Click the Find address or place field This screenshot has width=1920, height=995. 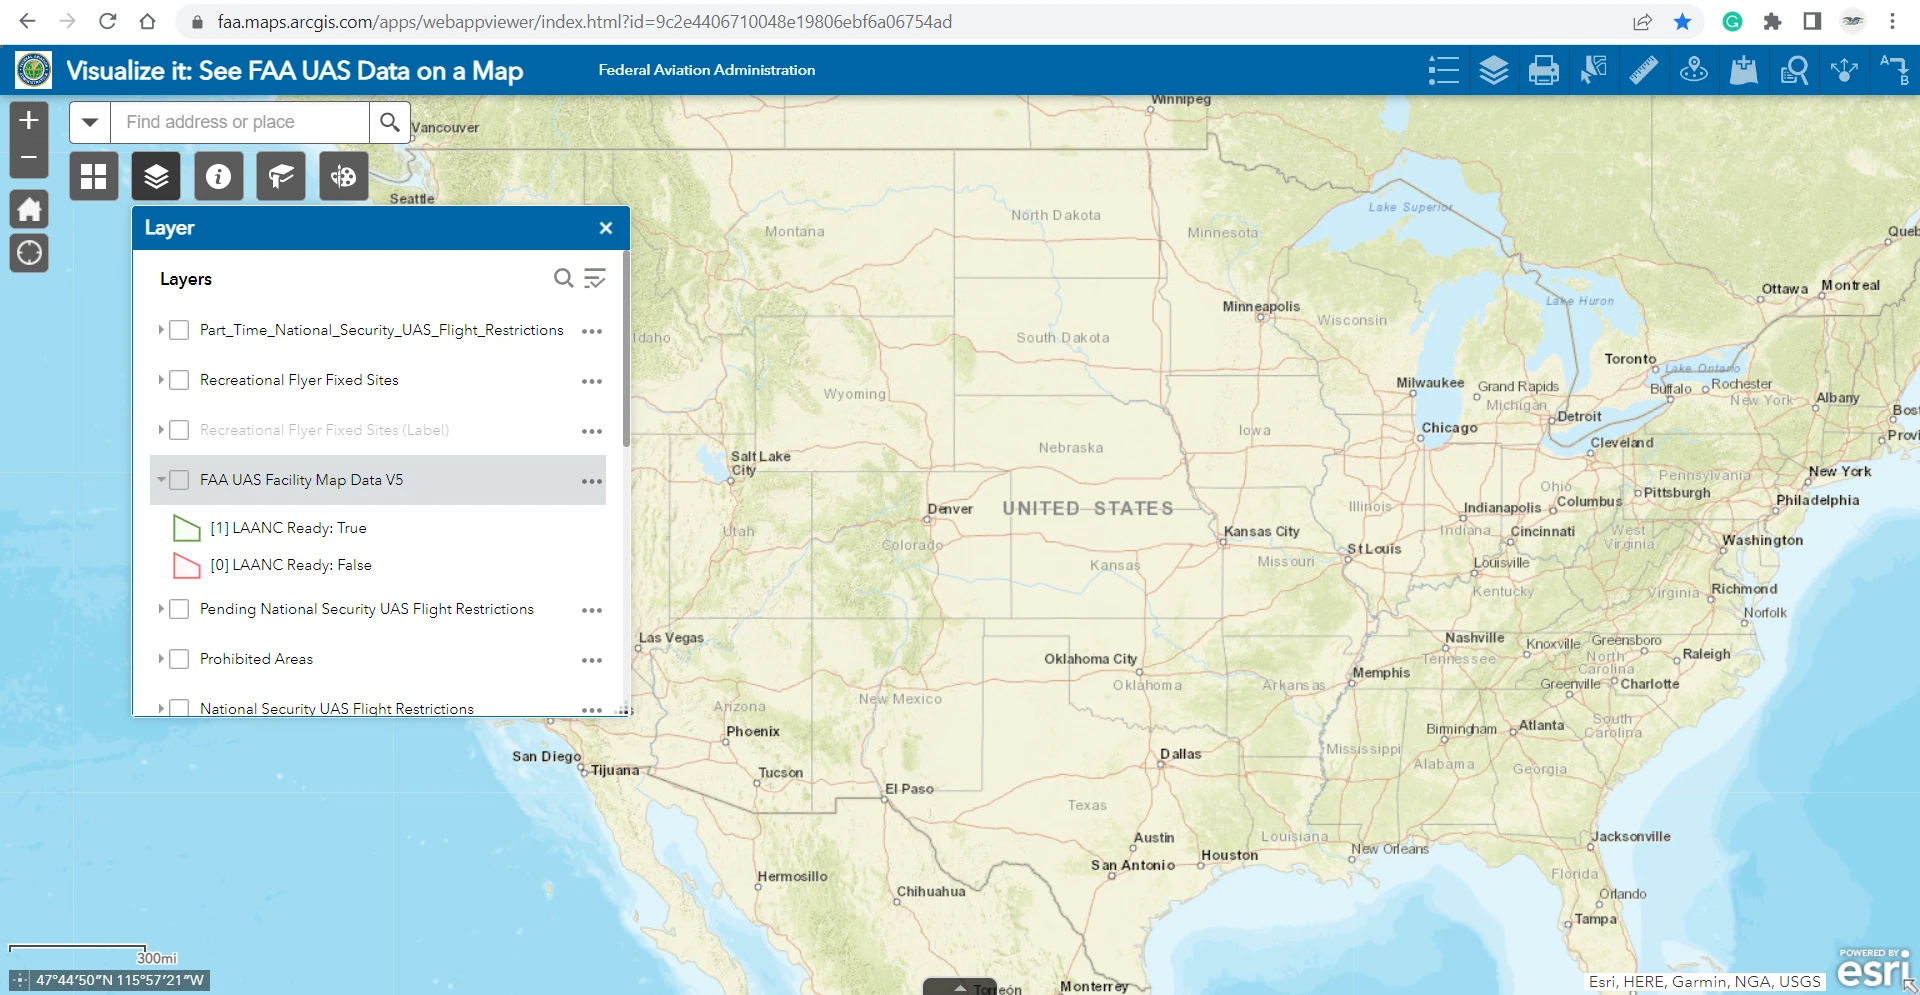(x=240, y=122)
